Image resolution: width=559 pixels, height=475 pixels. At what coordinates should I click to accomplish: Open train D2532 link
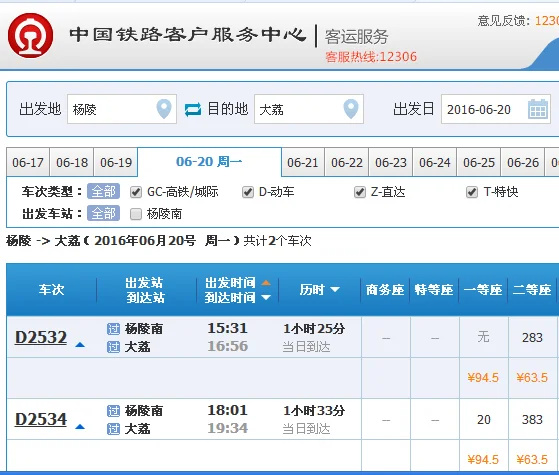[41, 337]
